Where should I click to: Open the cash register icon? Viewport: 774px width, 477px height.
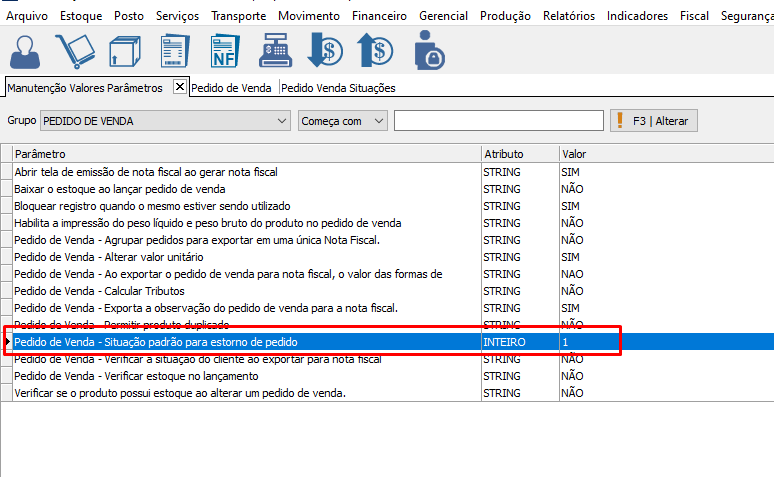(x=274, y=51)
